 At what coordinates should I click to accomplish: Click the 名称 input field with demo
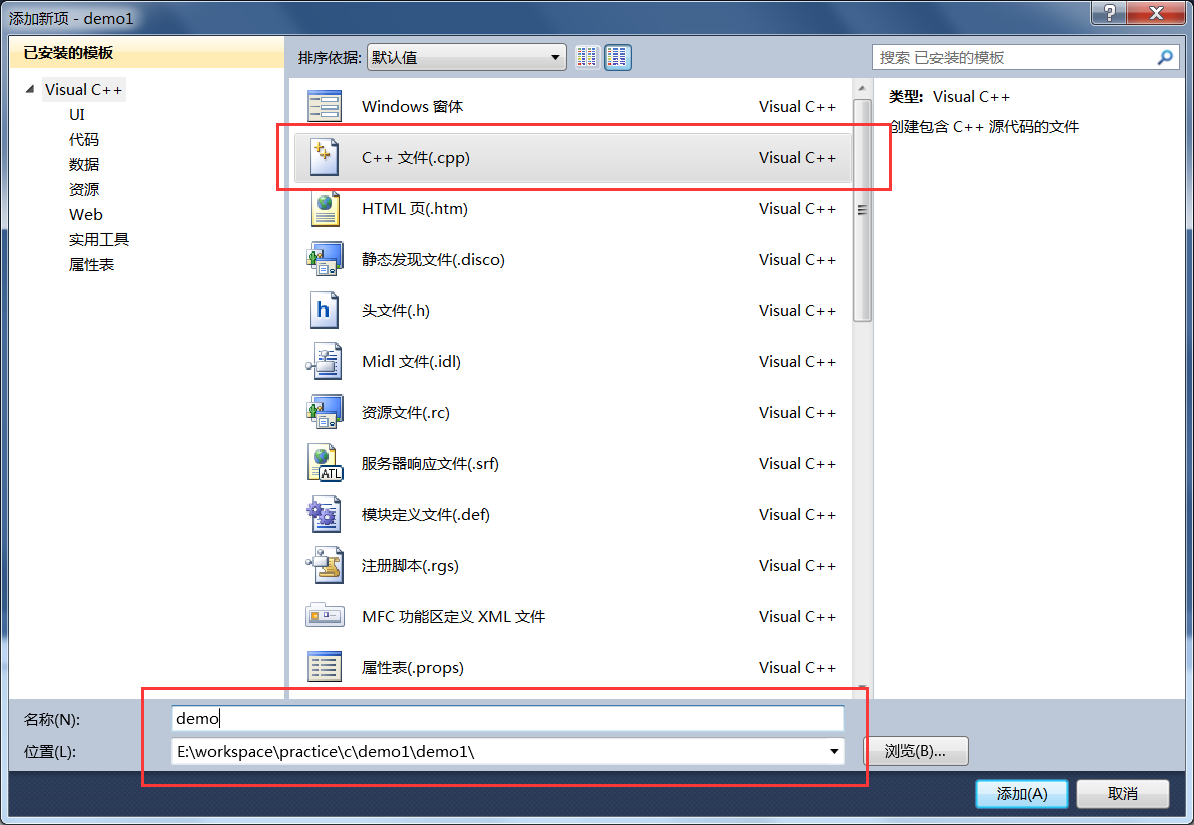[508, 718]
